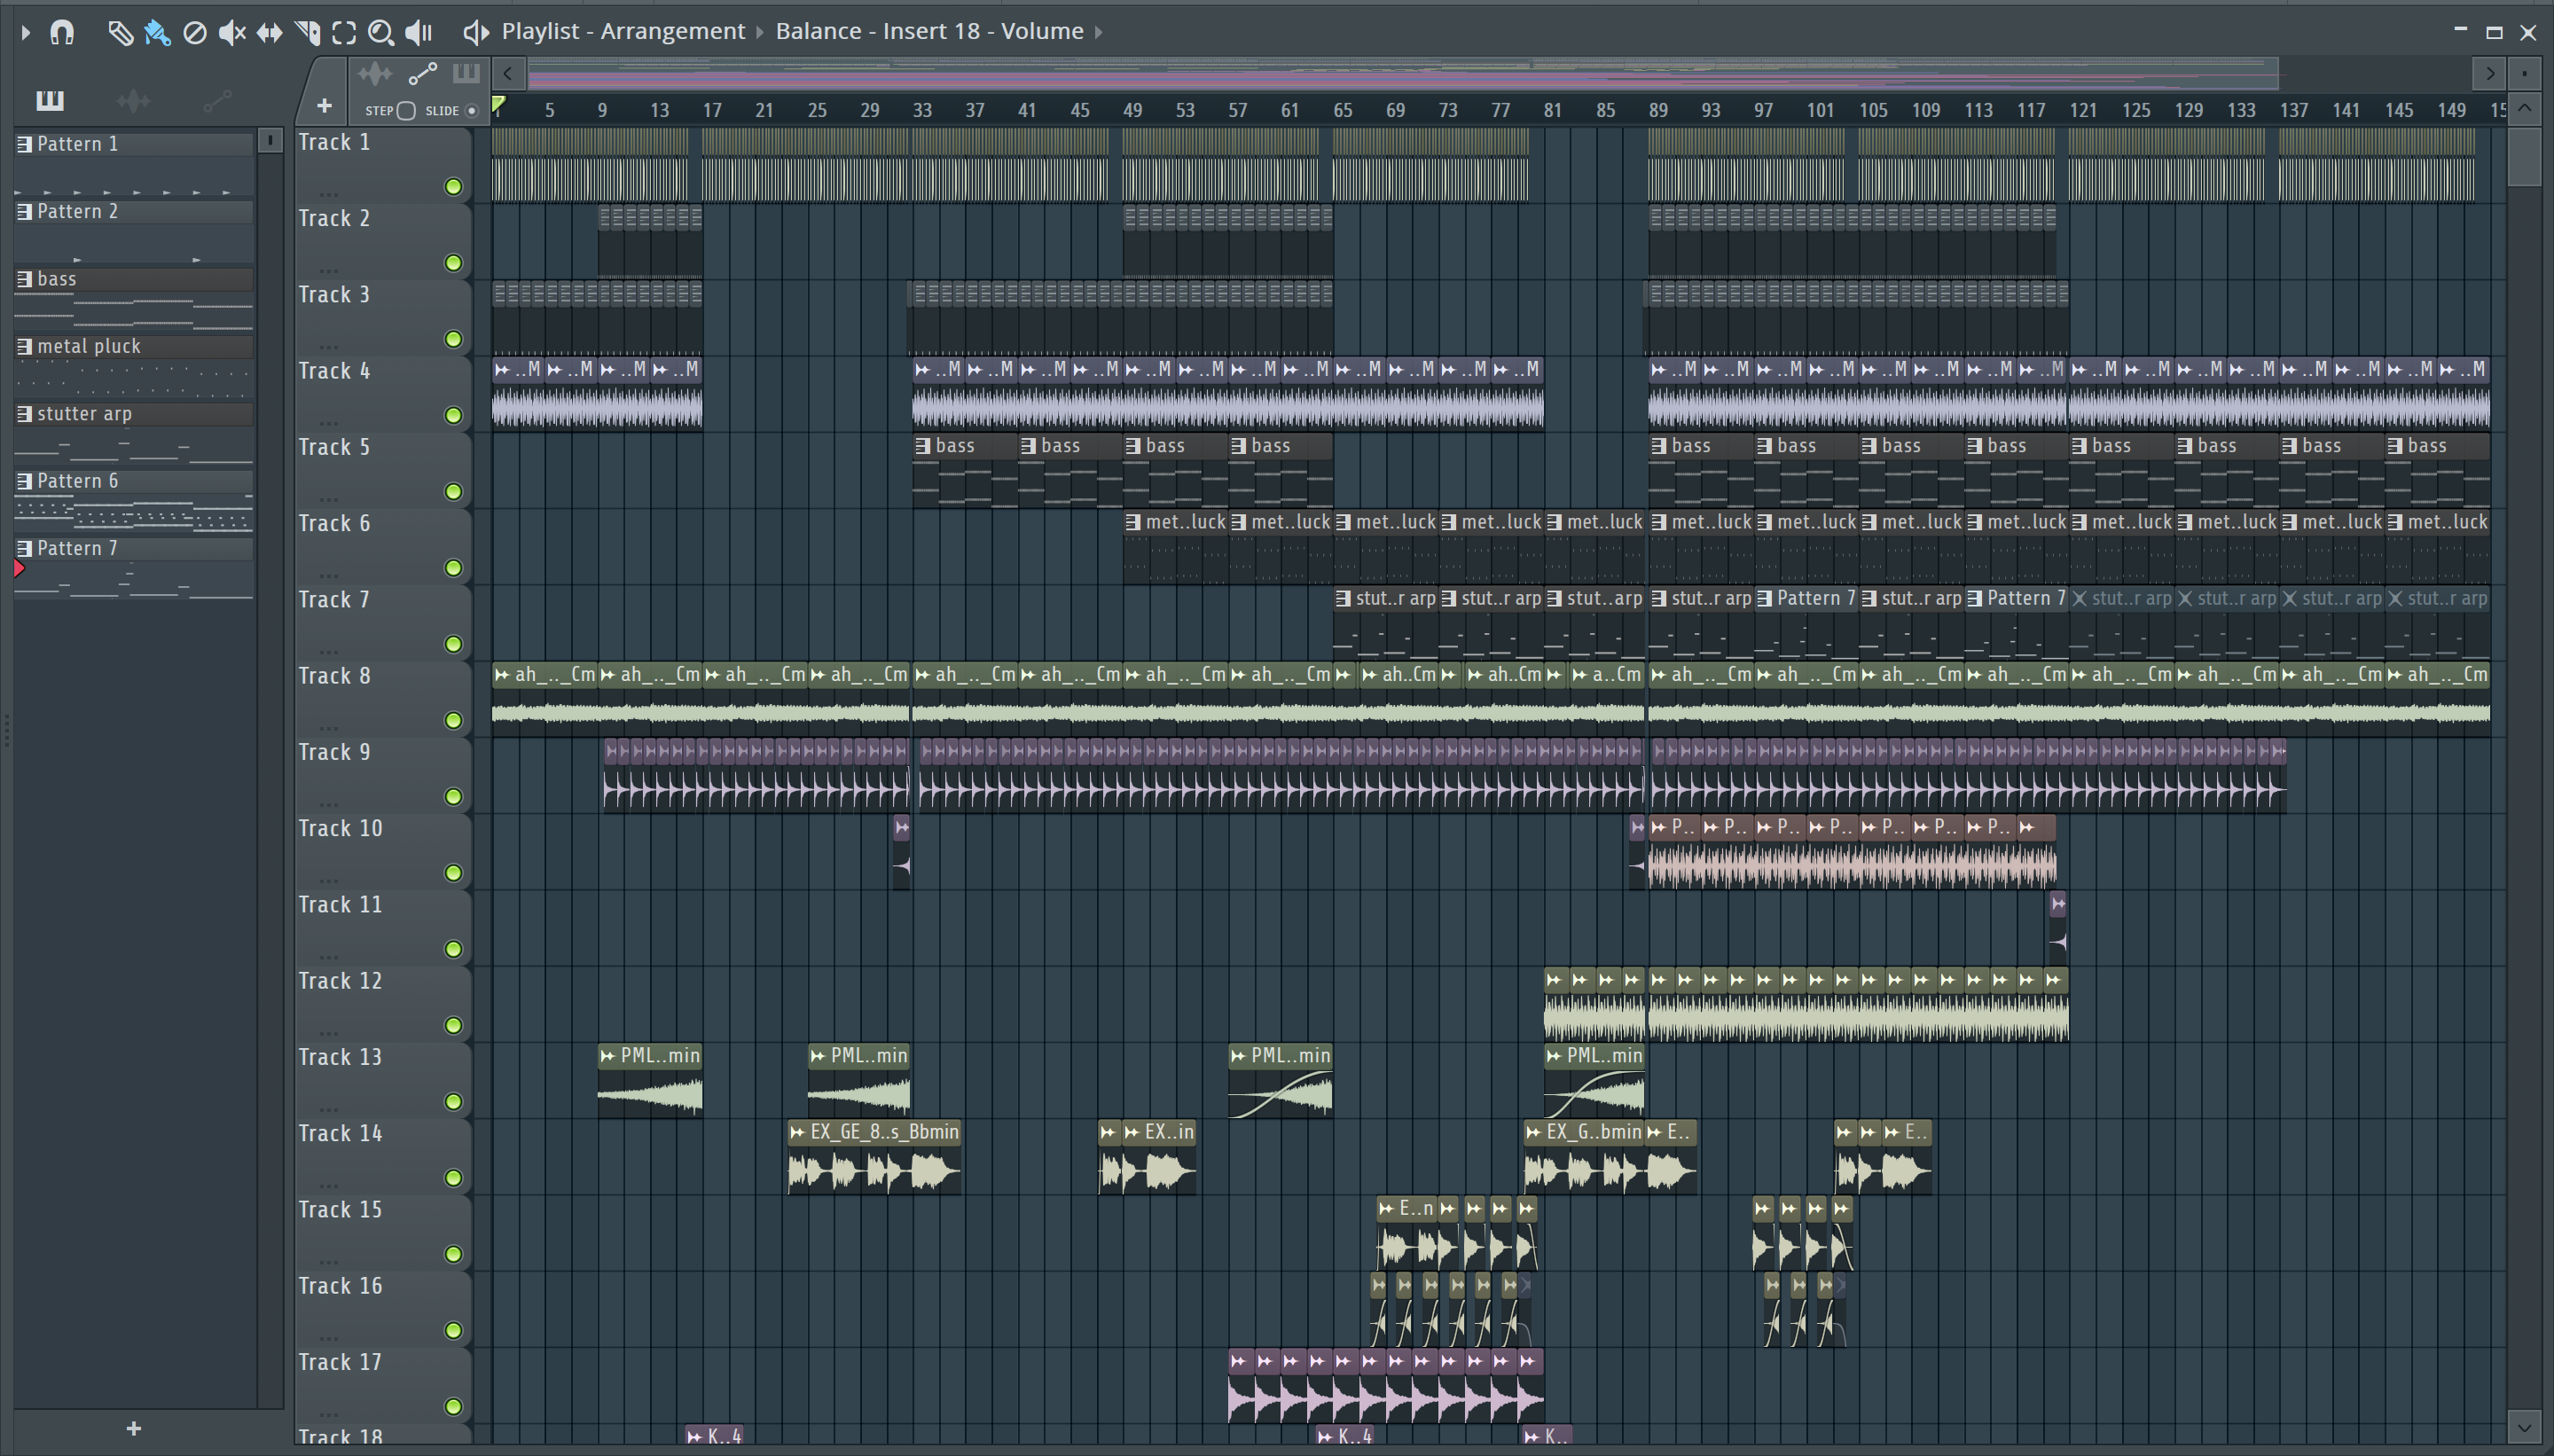Toggle the magnet snap tool
The image size is (2554, 1456).
[x=62, y=32]
